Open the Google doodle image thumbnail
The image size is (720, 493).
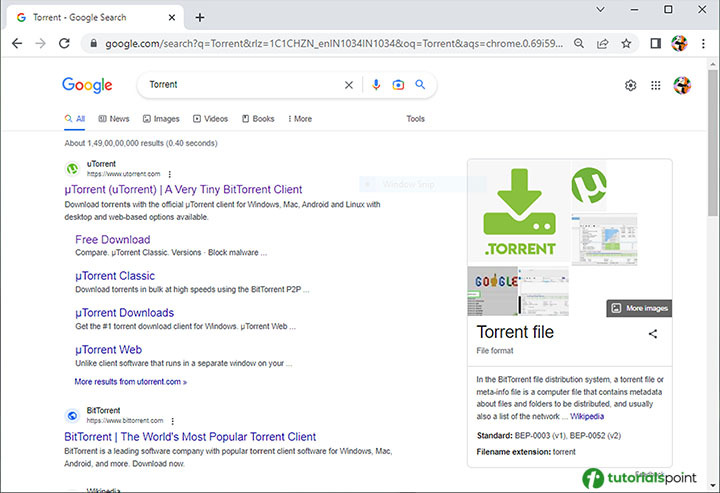pyautogui.click(x=493, y=291)
